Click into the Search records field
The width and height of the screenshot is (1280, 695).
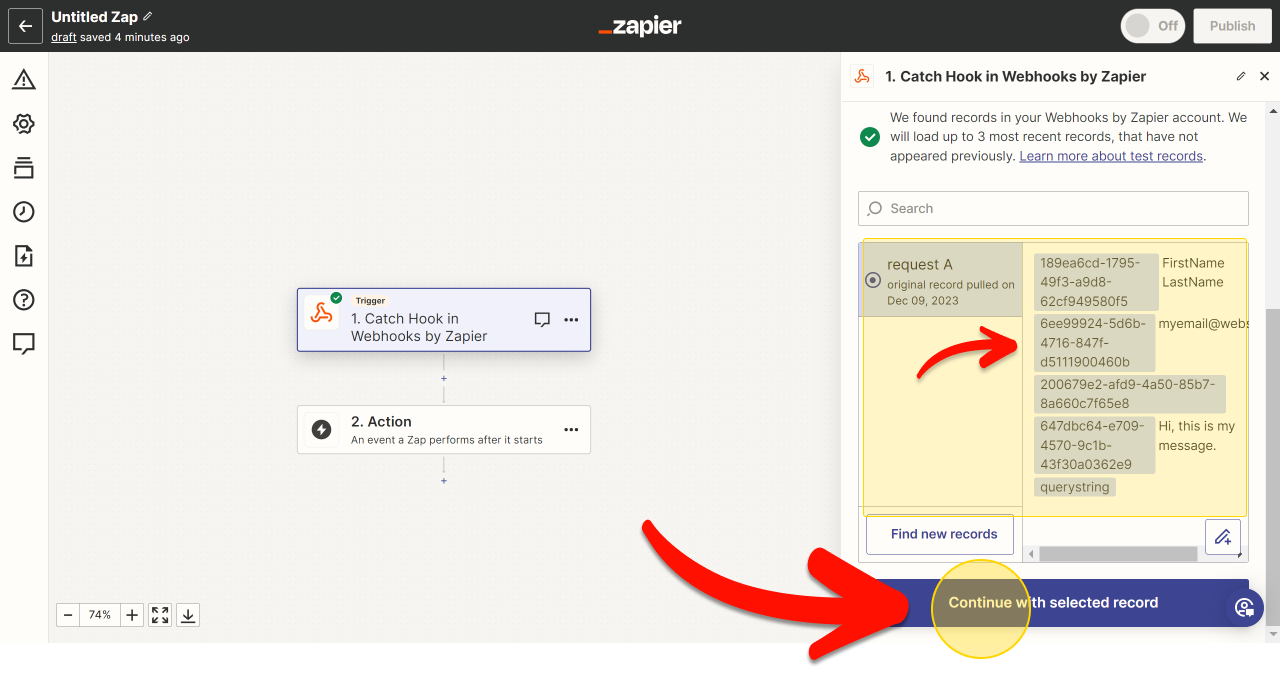tap(1053, 208)
